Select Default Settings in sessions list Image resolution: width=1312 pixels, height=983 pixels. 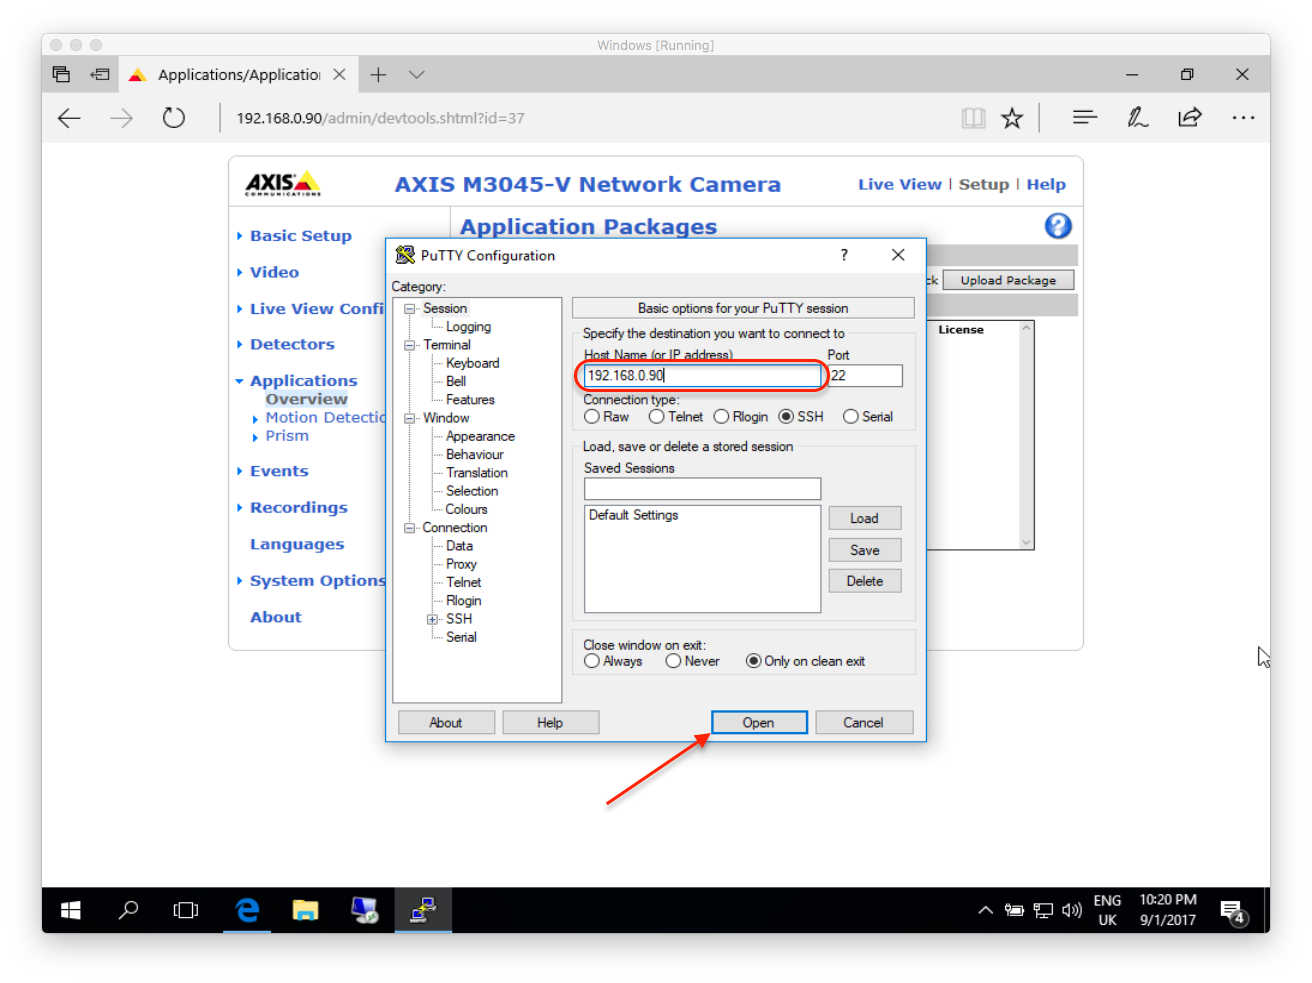pyautogui.click(x=633, y=515)
